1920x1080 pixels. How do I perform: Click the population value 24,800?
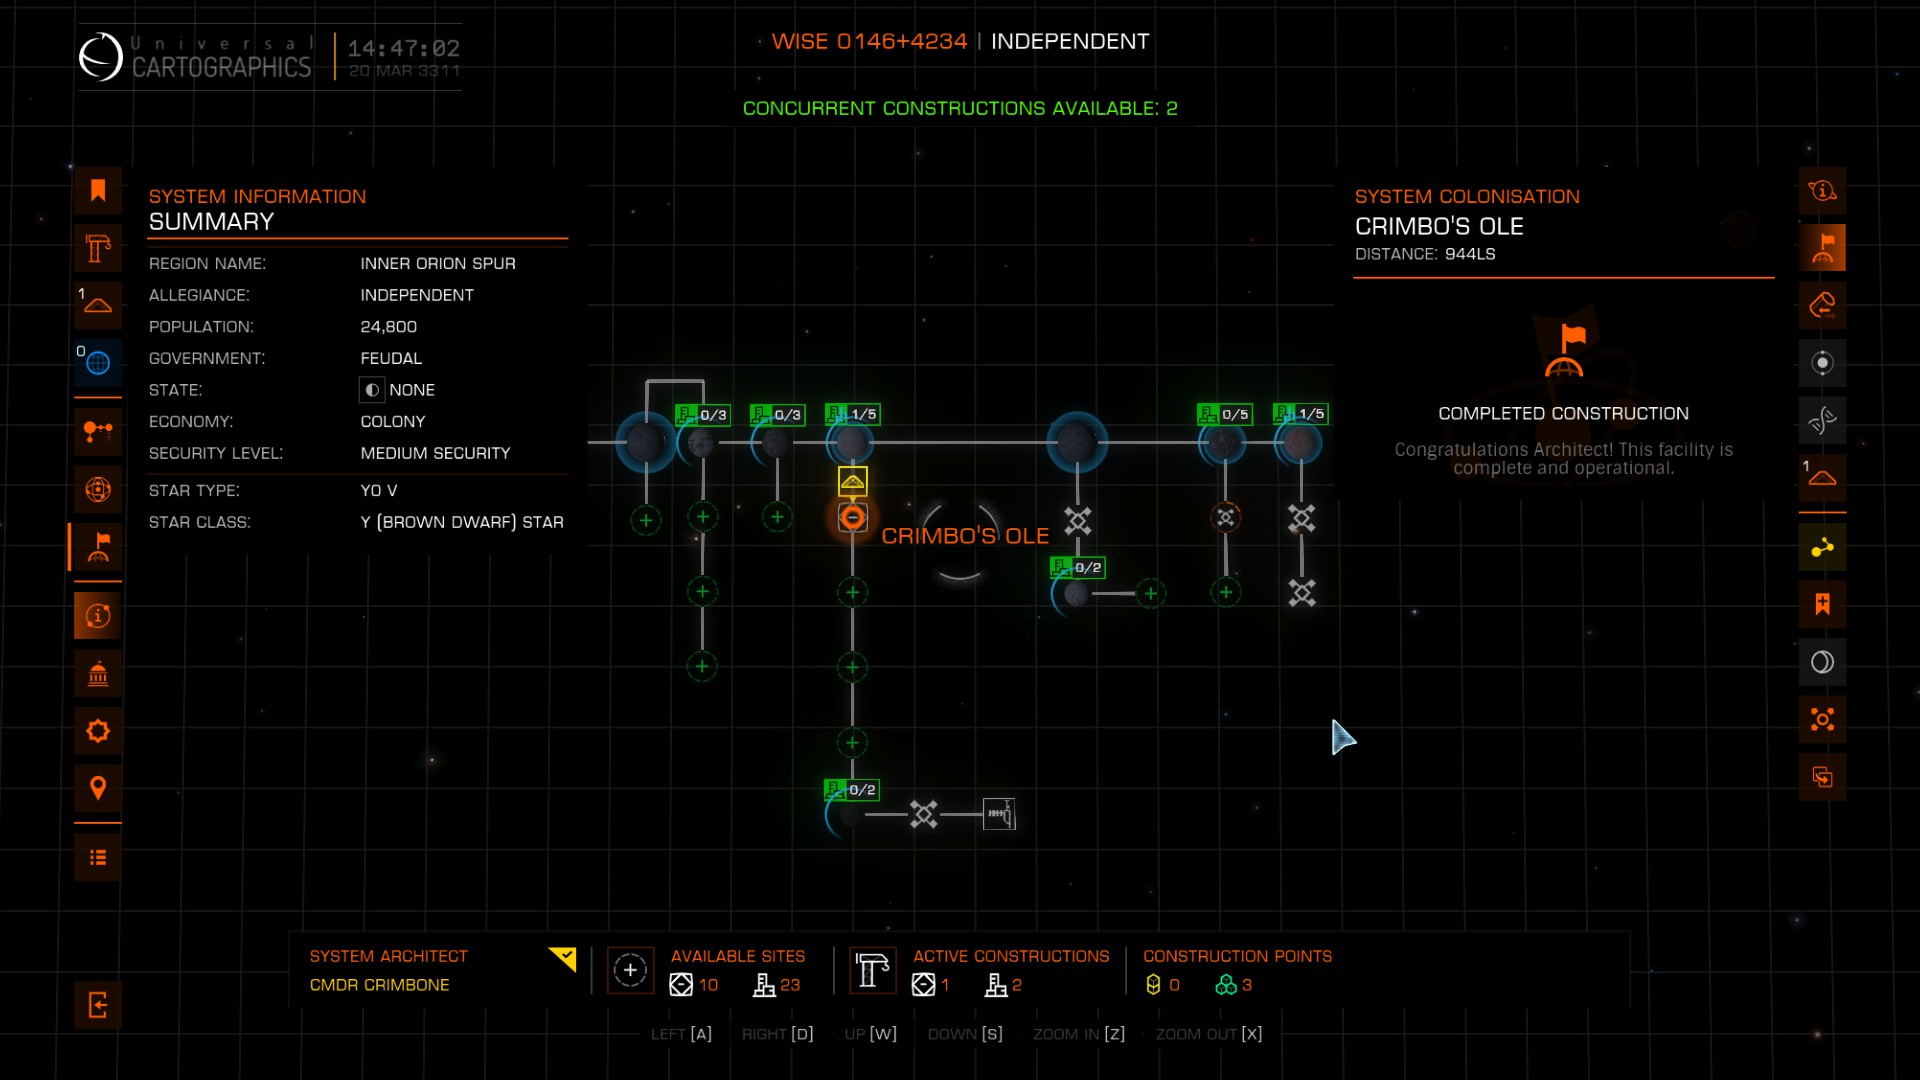389,327
